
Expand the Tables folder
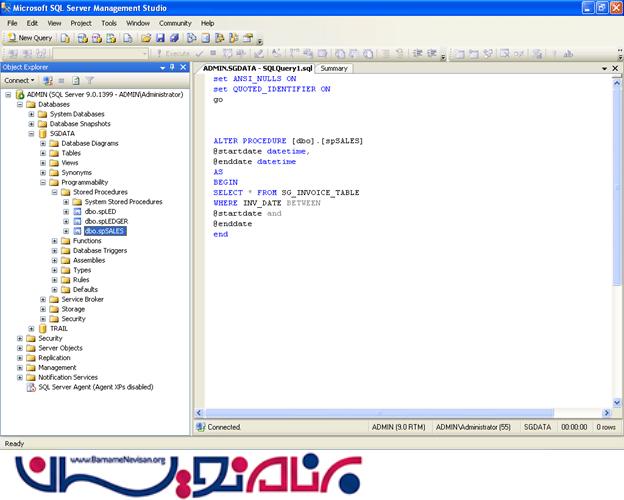[43, 153]
